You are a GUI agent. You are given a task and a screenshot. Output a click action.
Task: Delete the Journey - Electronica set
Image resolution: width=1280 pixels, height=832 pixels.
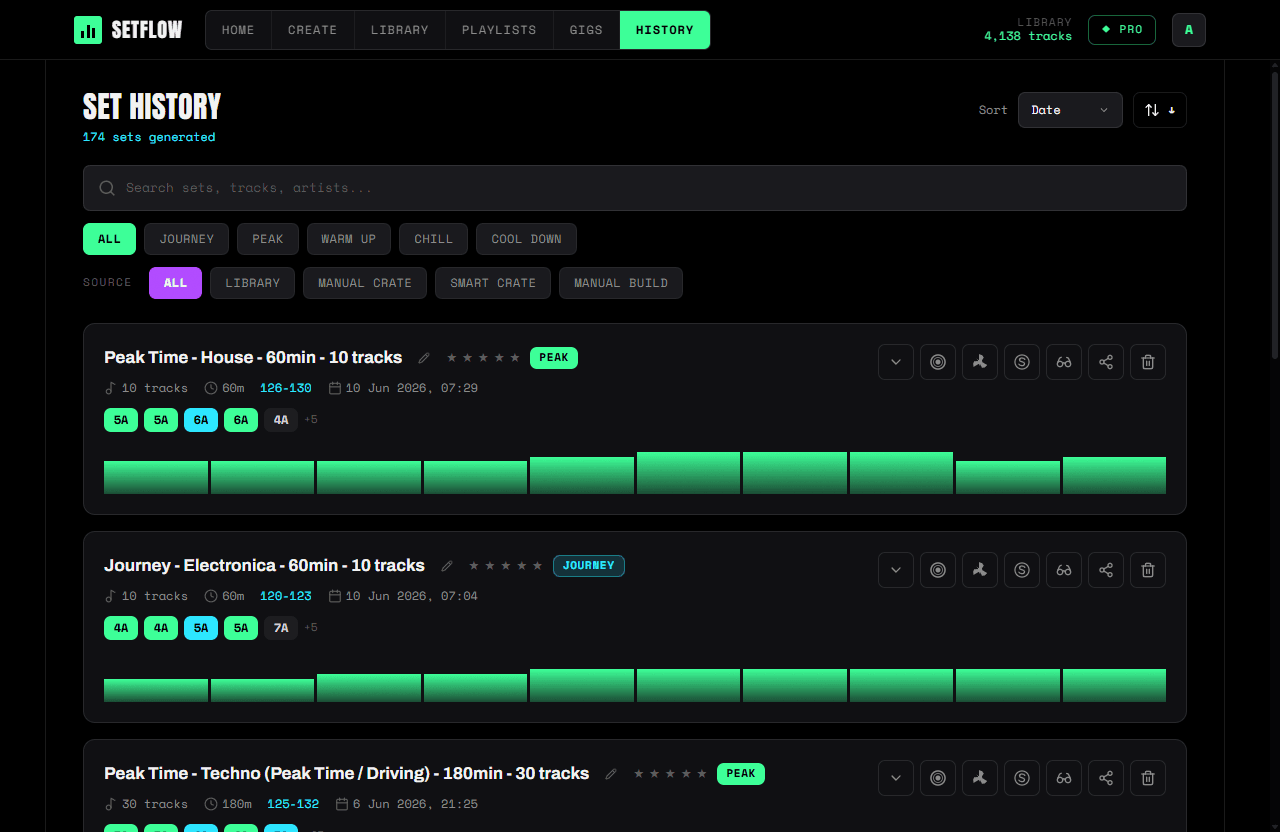tap(1148, 570)
